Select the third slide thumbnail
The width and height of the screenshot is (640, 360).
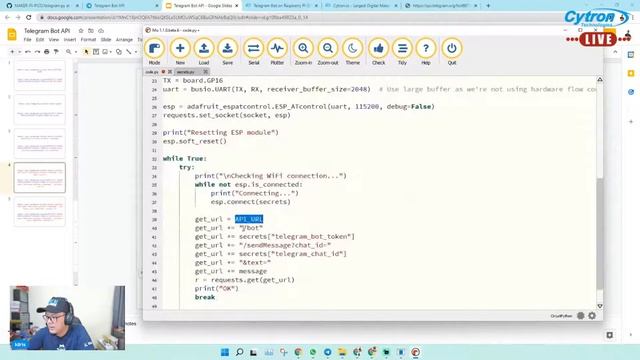tap(40, 144)
